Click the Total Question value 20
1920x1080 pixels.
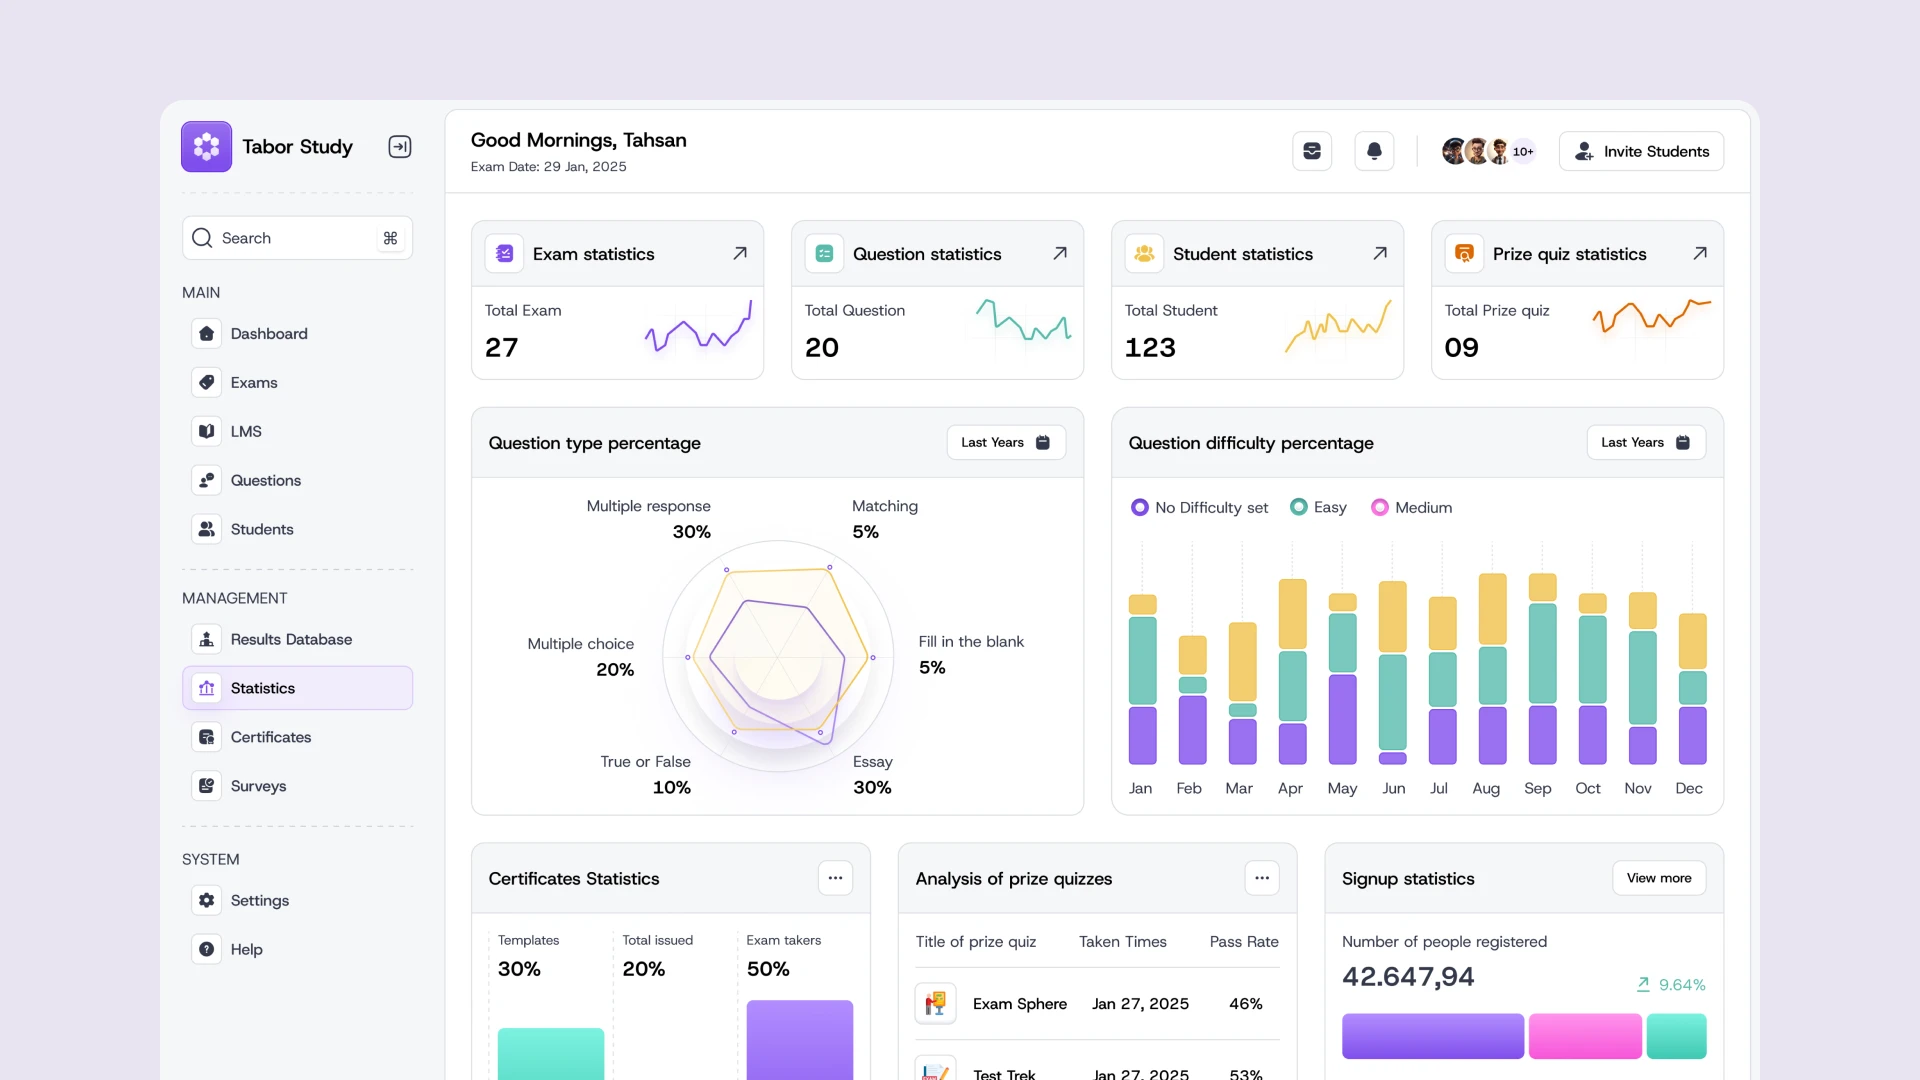point(822,347)
